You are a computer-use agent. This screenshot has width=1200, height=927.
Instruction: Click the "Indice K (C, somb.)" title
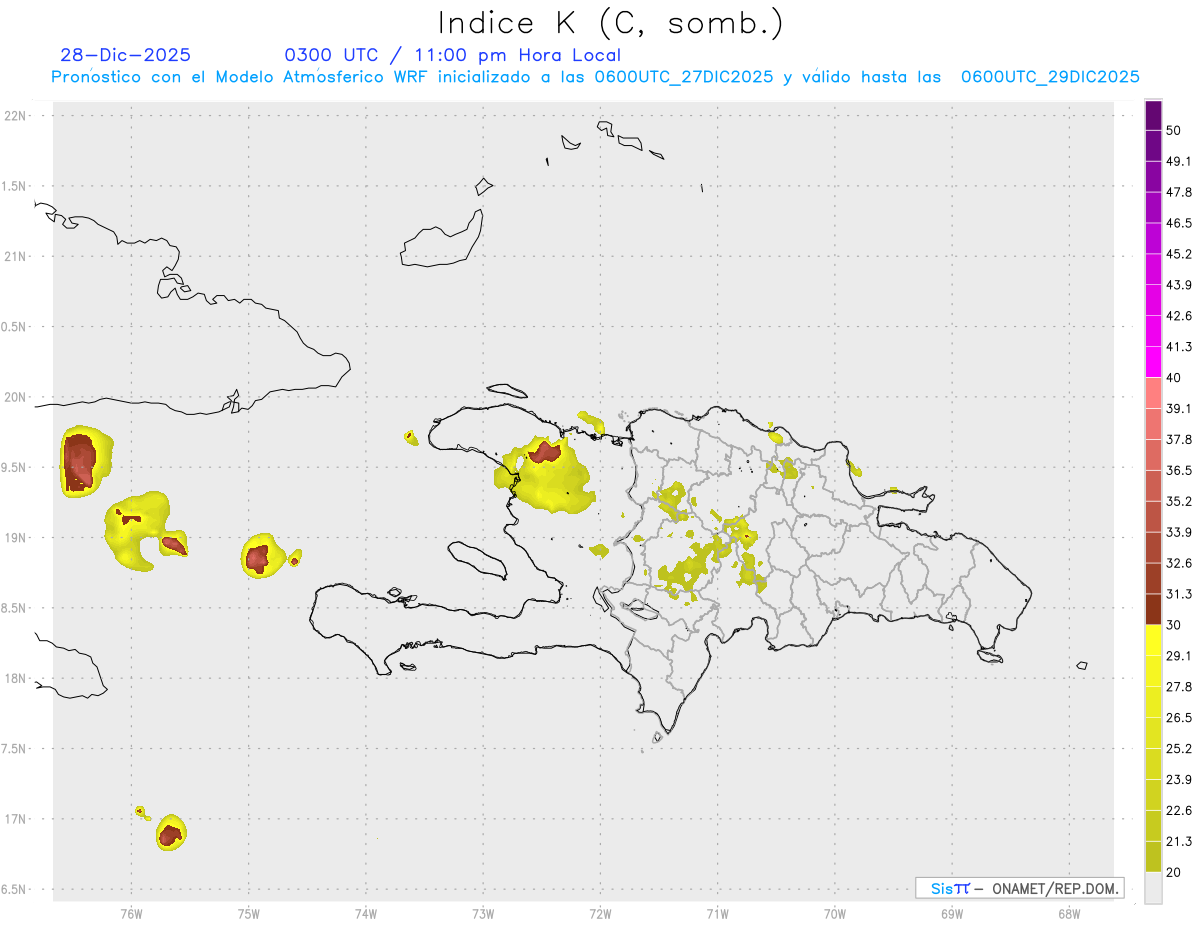pos(611,23)
